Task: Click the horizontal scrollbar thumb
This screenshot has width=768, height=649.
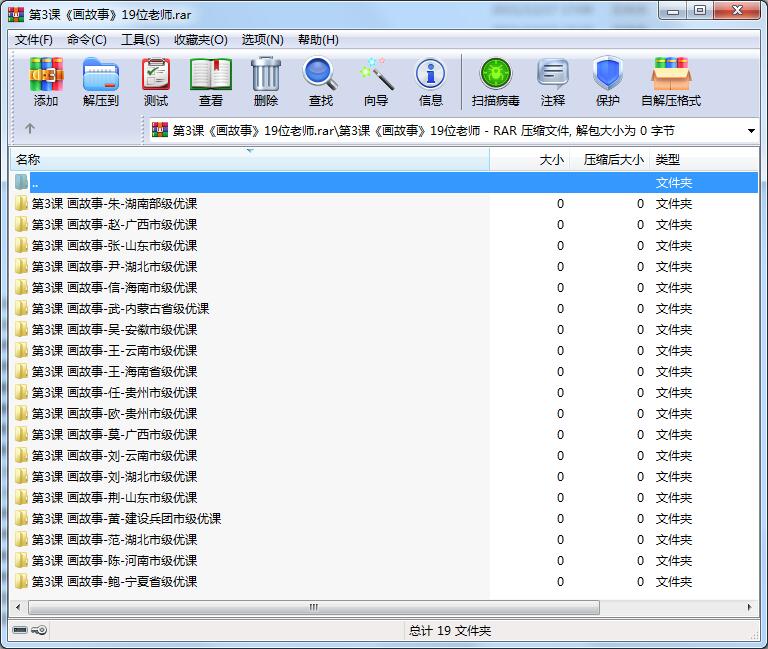Action: tap(313, 607)
